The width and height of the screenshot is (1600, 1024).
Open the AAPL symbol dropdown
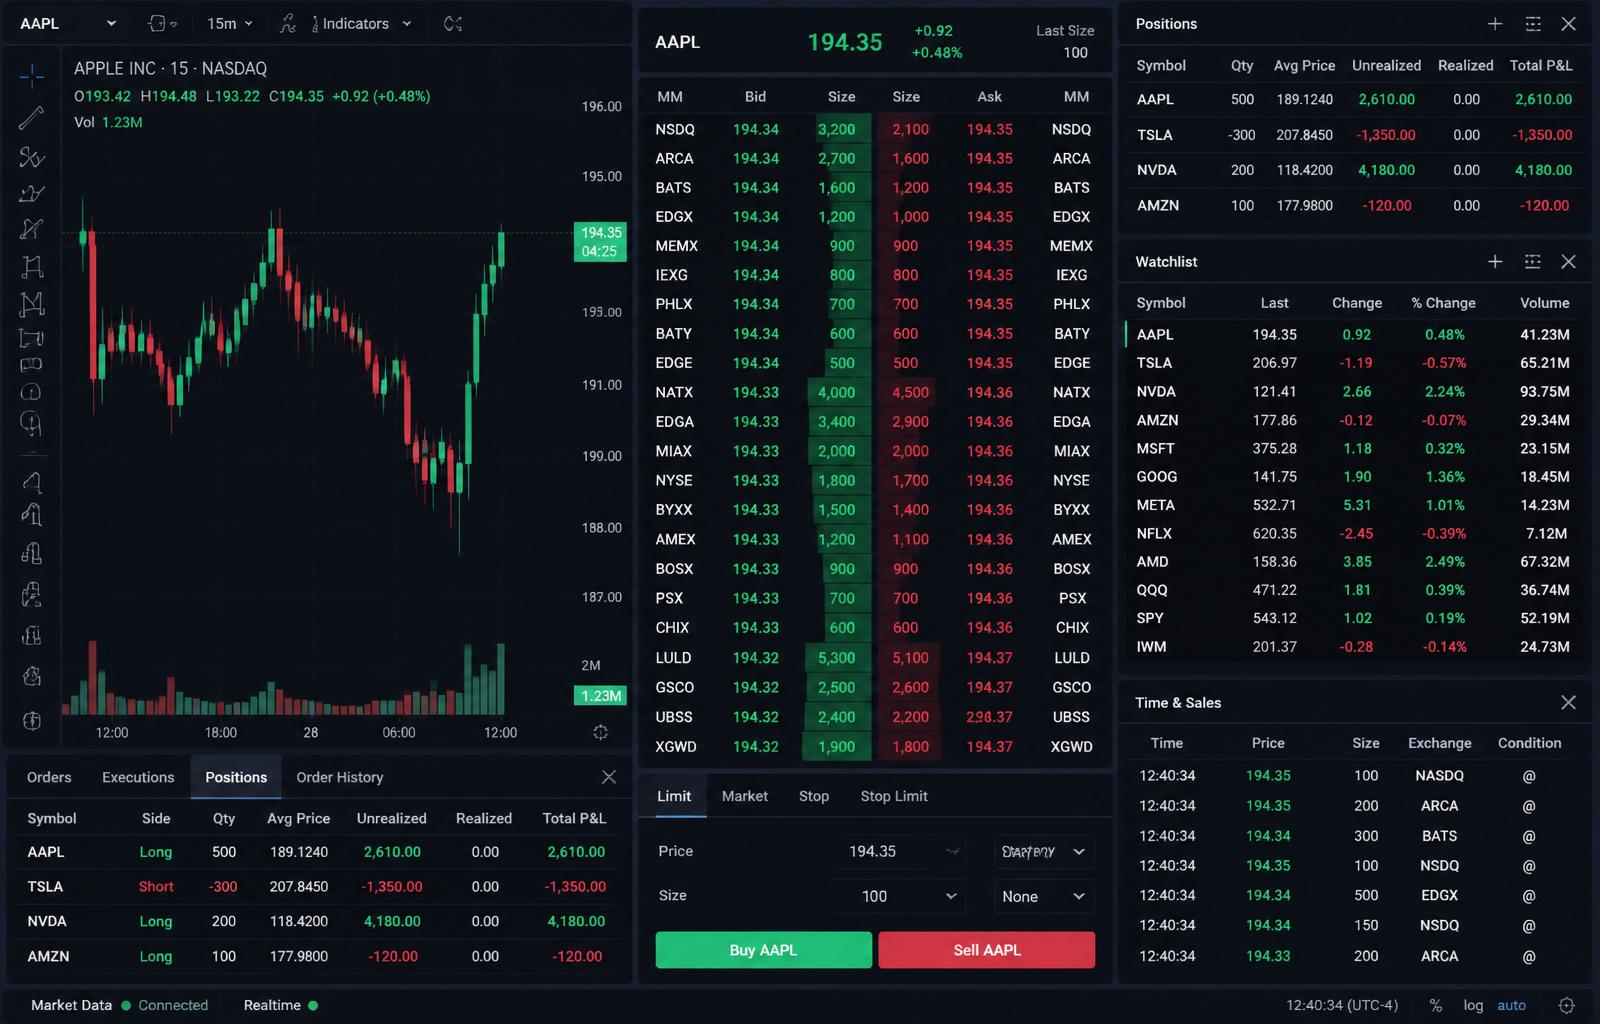coord(68,23)
